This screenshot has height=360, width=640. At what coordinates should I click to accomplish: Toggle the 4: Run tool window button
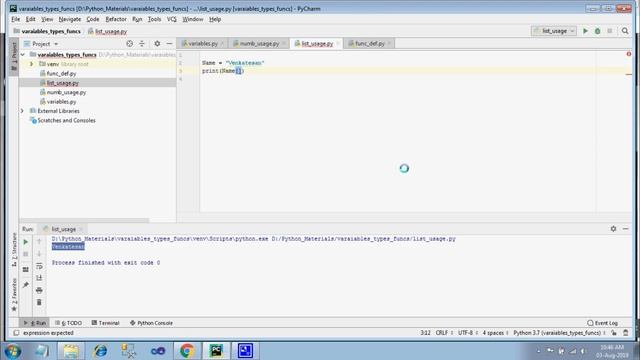click(35, 323)
